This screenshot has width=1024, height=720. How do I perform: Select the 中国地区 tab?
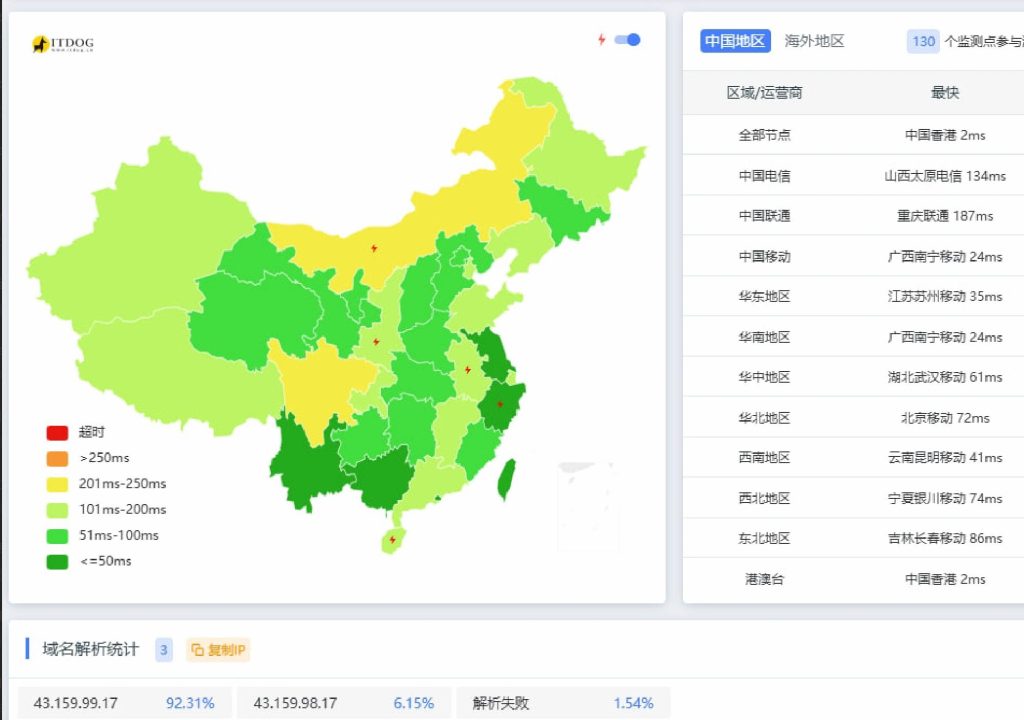736,41
